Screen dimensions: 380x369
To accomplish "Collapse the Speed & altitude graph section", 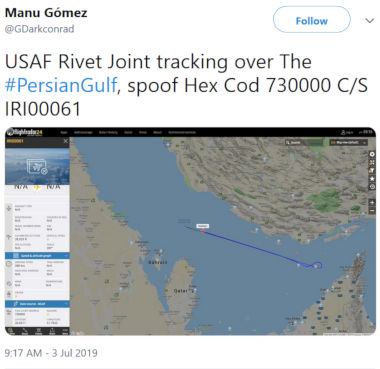I will [37, 255].
